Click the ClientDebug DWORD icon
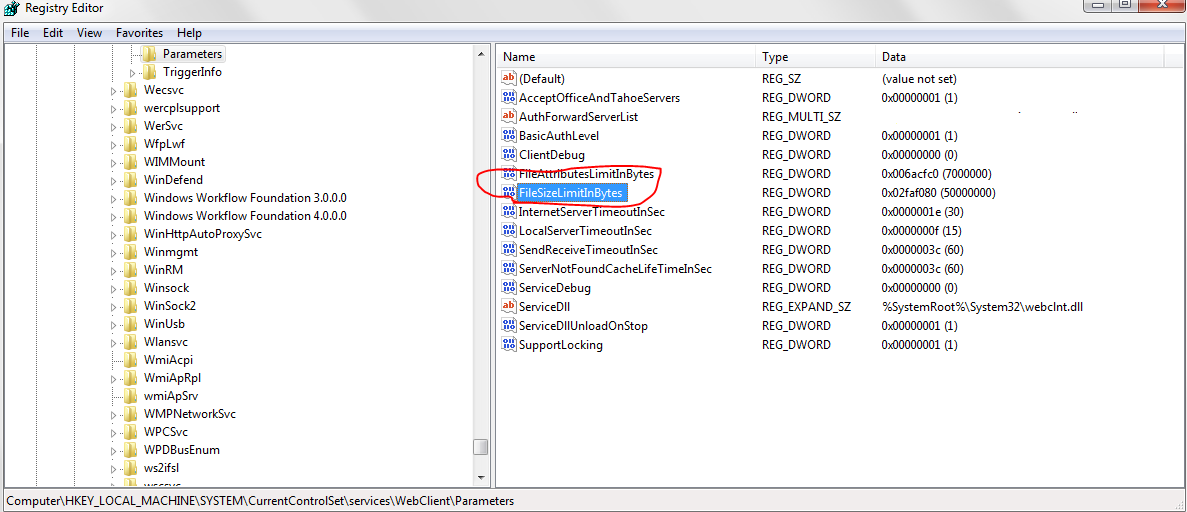This screenshot has width=1187, height=512. tap(509, 155)
